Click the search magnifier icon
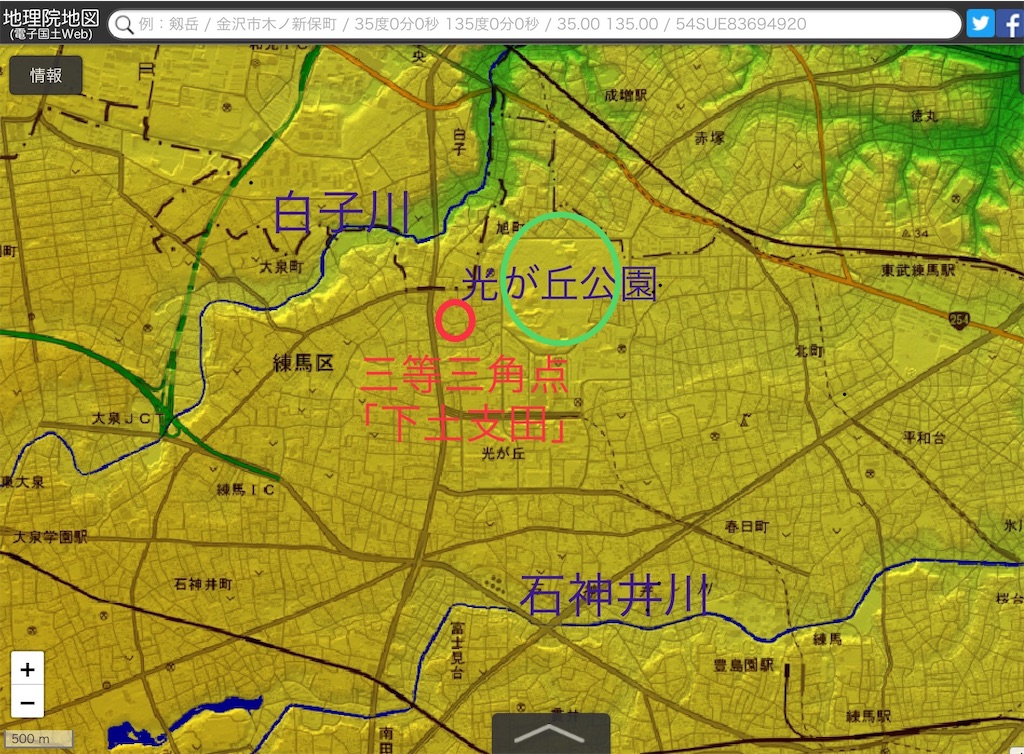The width and height of the screenshot is (1024, 754). point(123,25)
